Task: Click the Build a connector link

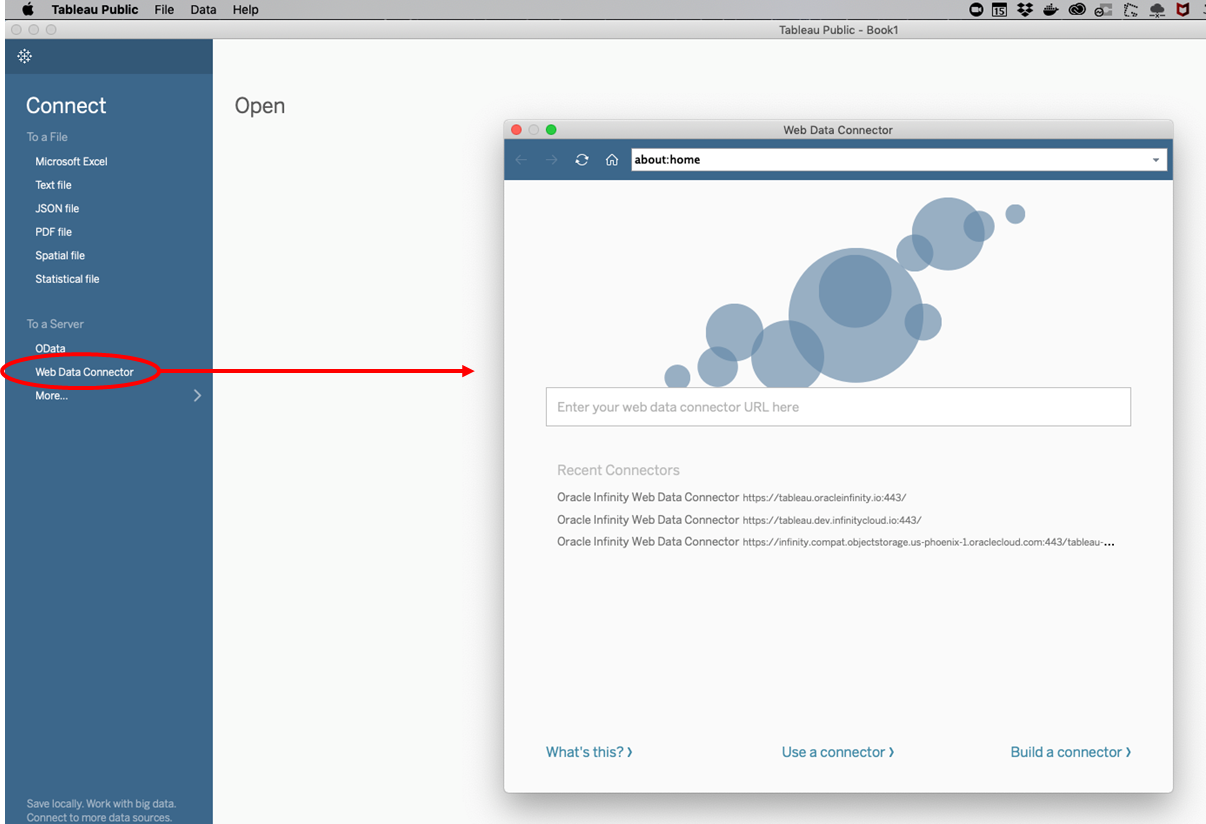Action: point(1071,752)
